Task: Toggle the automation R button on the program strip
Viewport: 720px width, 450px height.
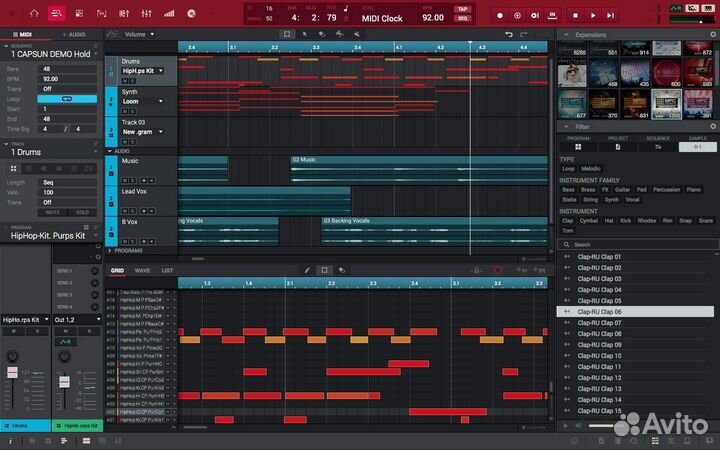Action: click(x=66, y=342)
